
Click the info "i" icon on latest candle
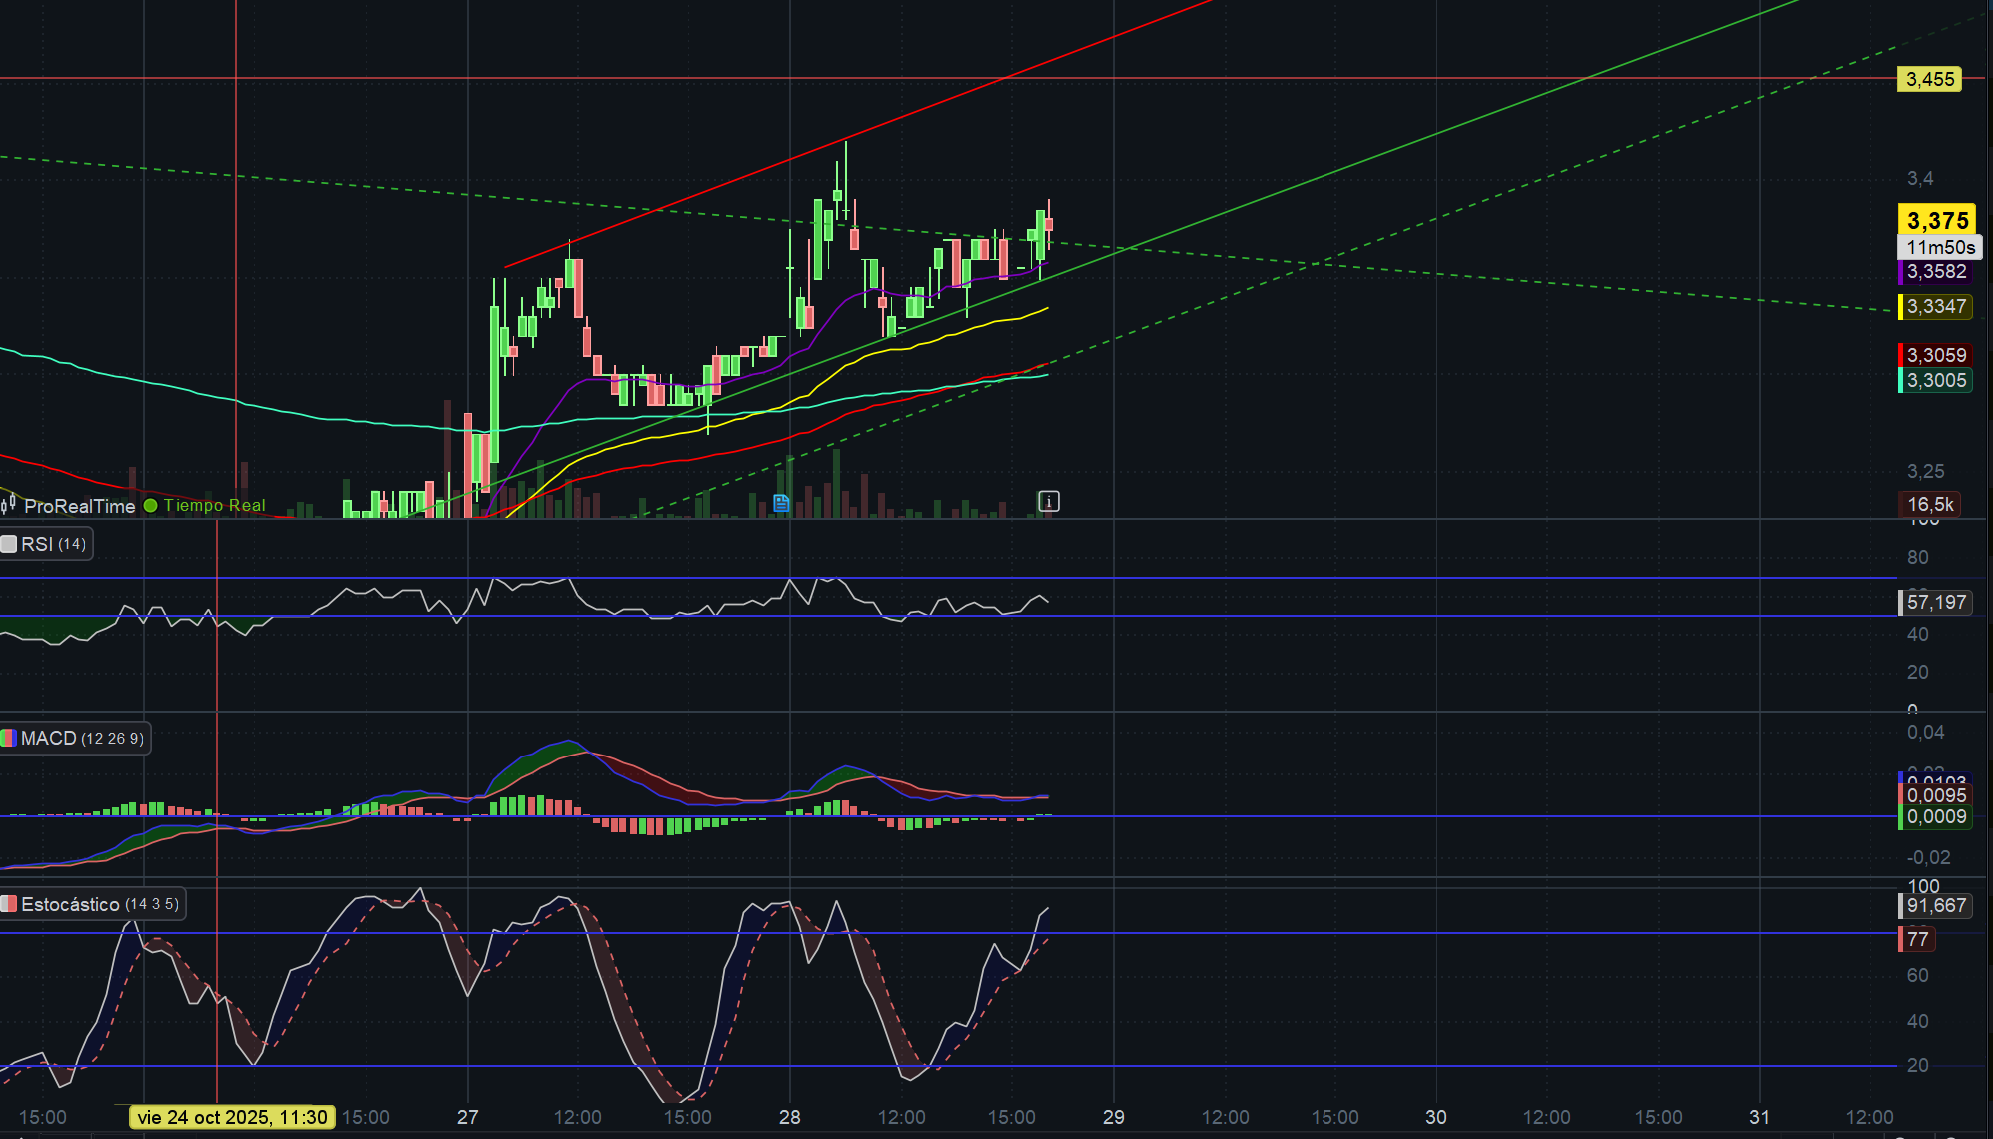[x=1048, y=501]
